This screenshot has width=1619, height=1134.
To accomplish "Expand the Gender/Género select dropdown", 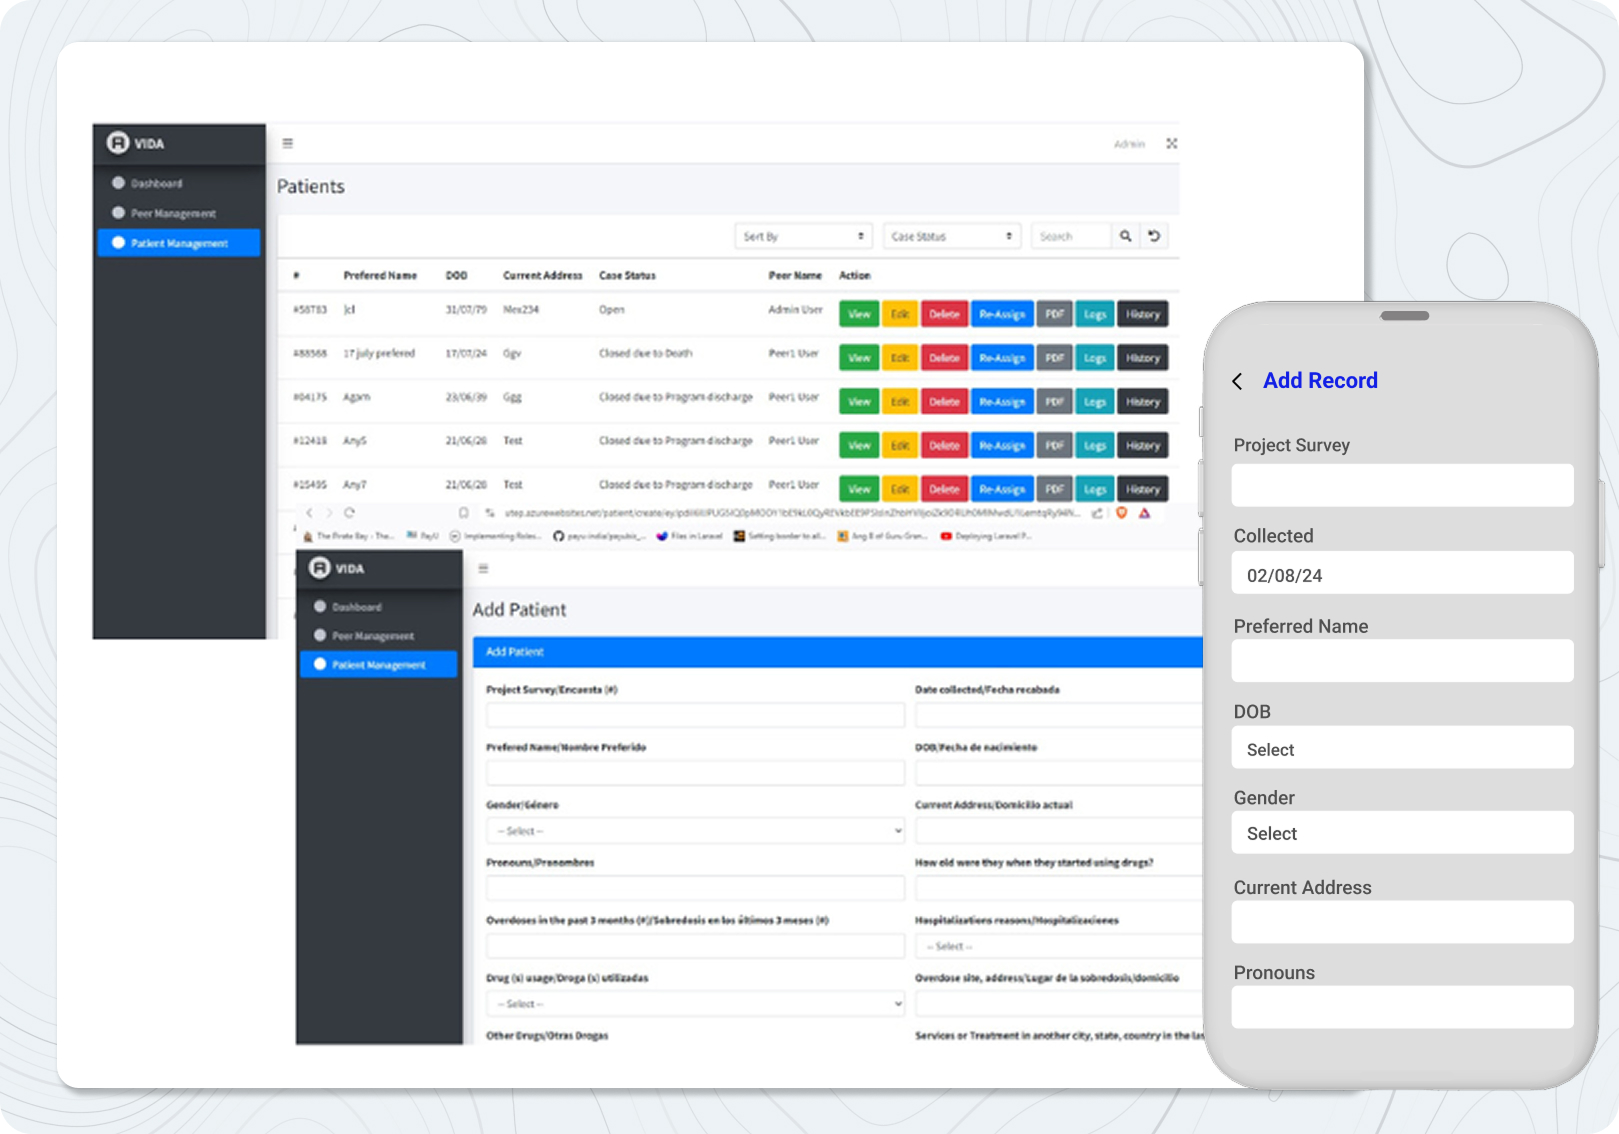I will tap(695, 831).
